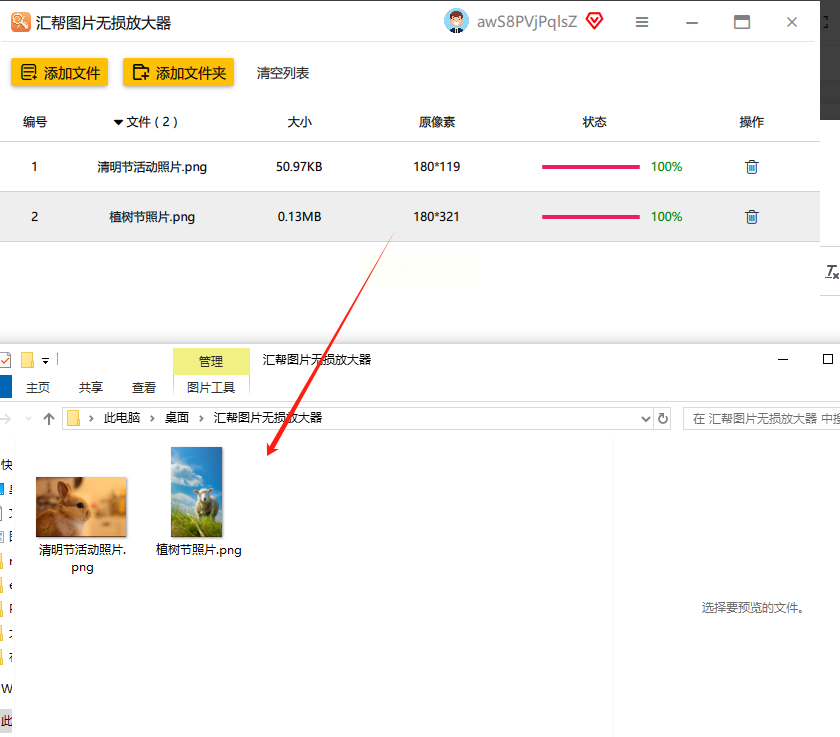Select the 图片工具 ribbon tab
The height and width of the screenshot is (737, 840).
[x=211, y=387]
